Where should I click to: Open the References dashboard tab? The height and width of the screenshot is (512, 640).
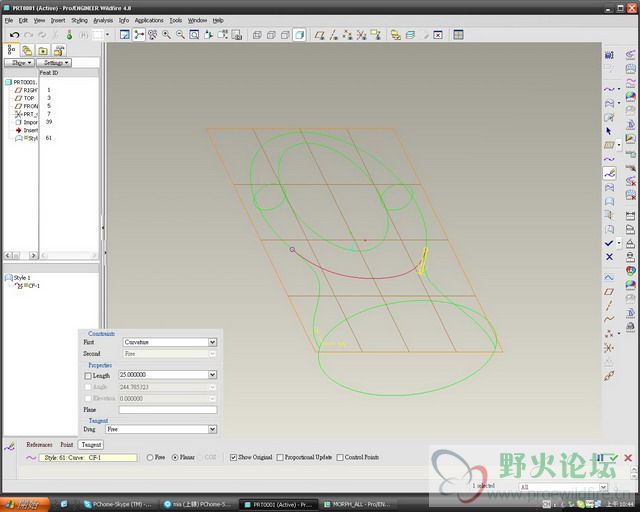[x=39, y=445]
